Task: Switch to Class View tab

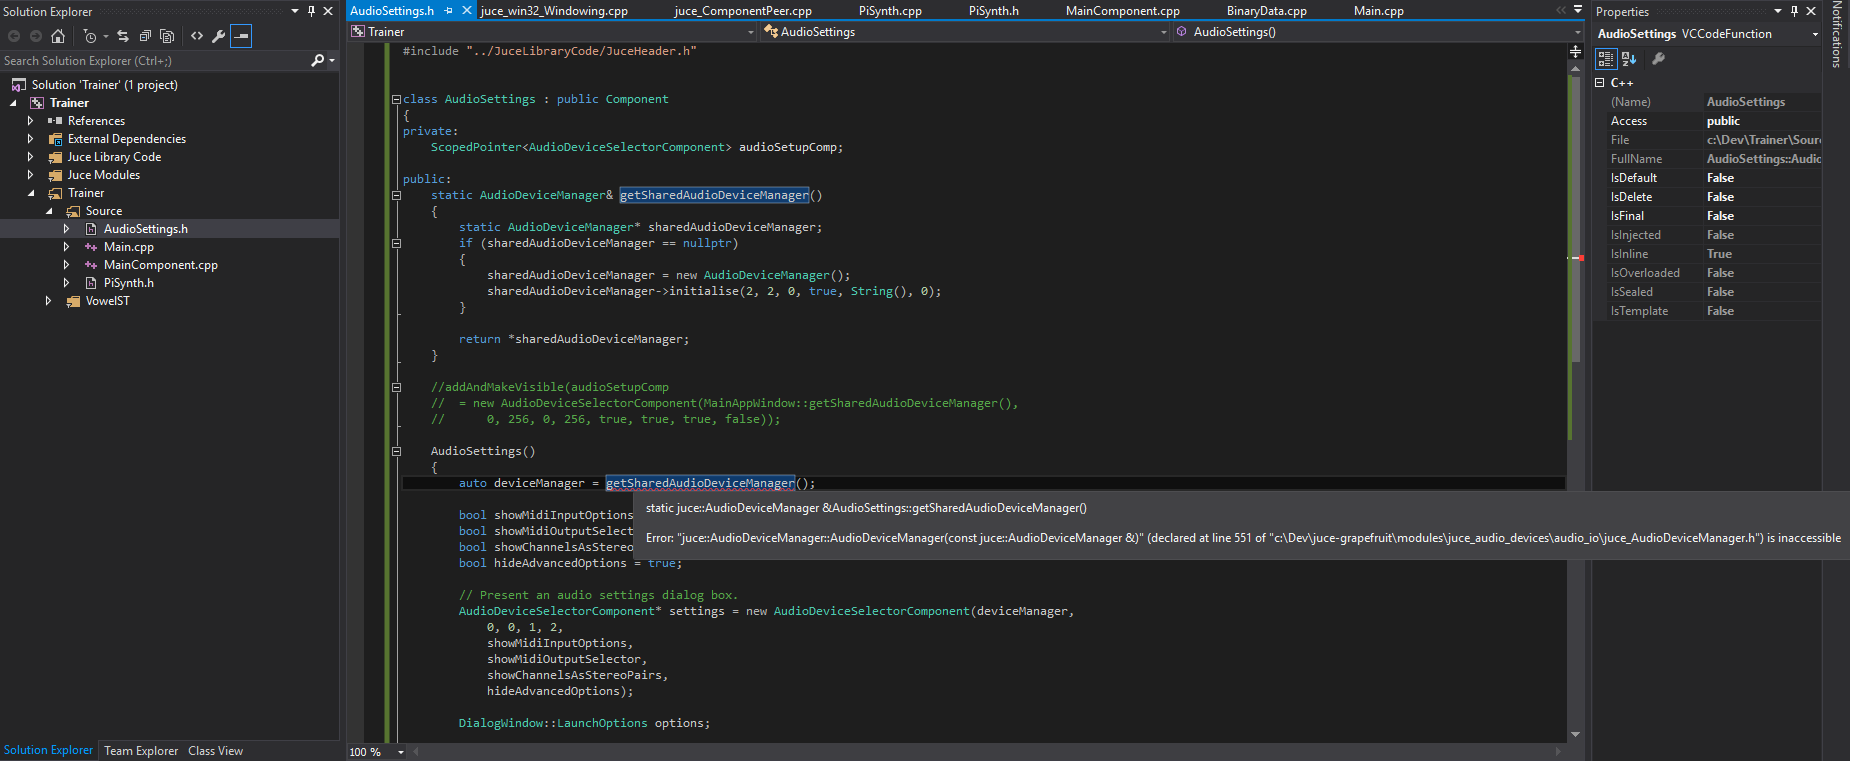Action: [x=215, y=751]
